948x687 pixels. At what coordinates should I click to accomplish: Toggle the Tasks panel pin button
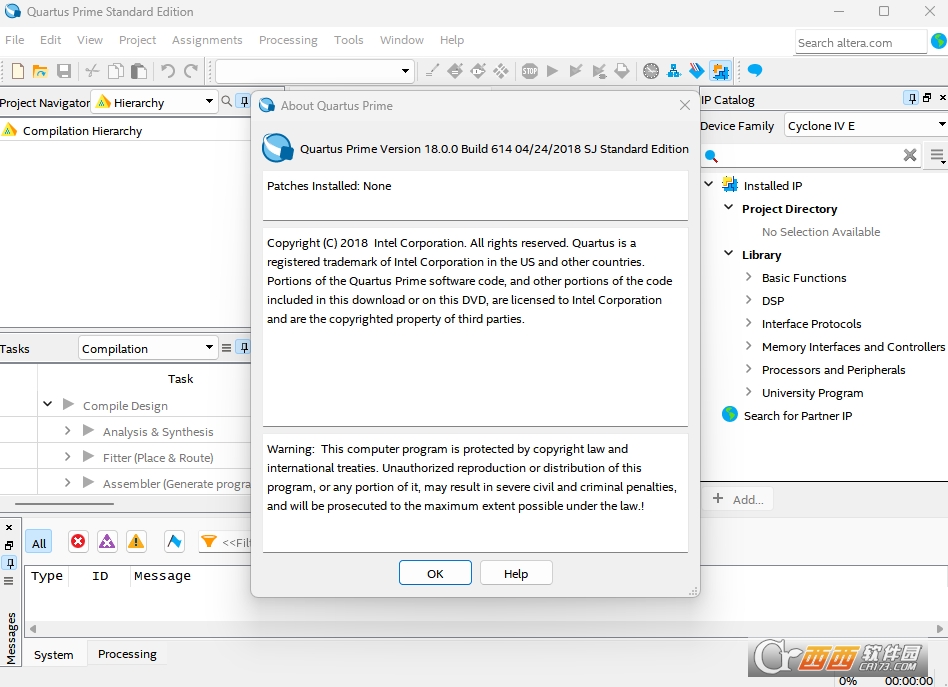244,348
